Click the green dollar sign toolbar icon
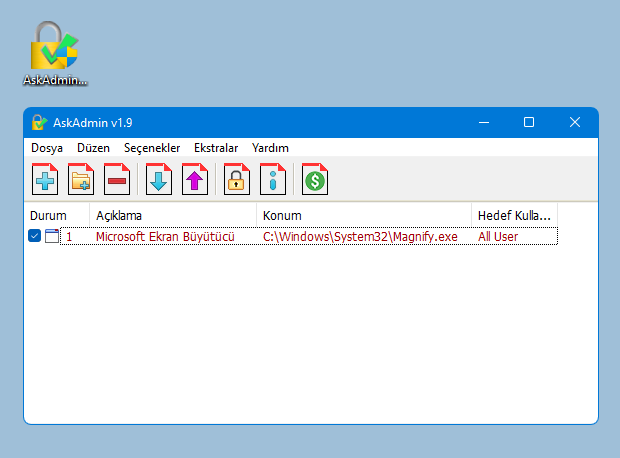The height and width of the screenshot is (458, 620). coord(315,179)
